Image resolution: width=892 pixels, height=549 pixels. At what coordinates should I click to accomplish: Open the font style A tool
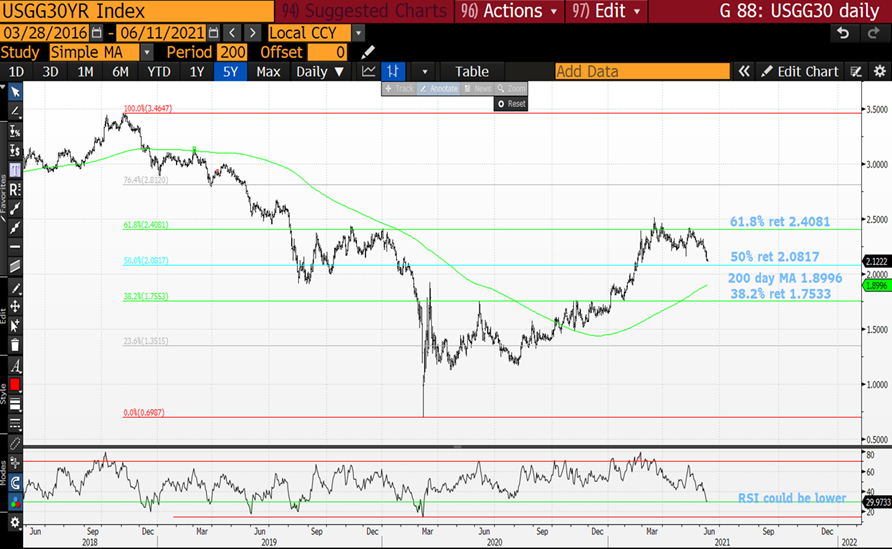(x=15, y=366)
